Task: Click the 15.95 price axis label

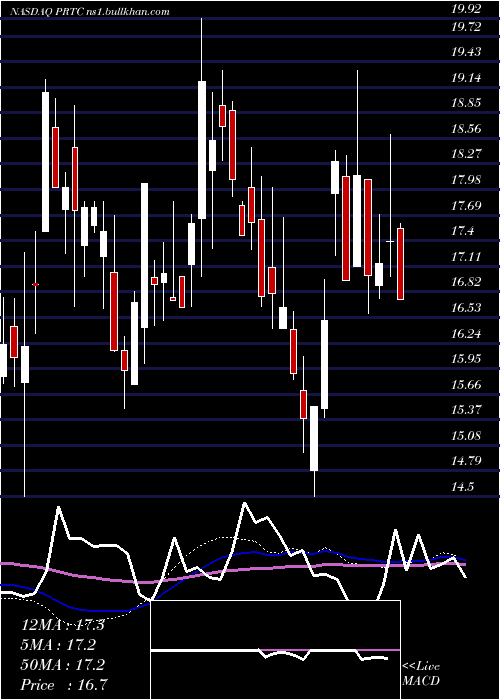Action: 467,359
